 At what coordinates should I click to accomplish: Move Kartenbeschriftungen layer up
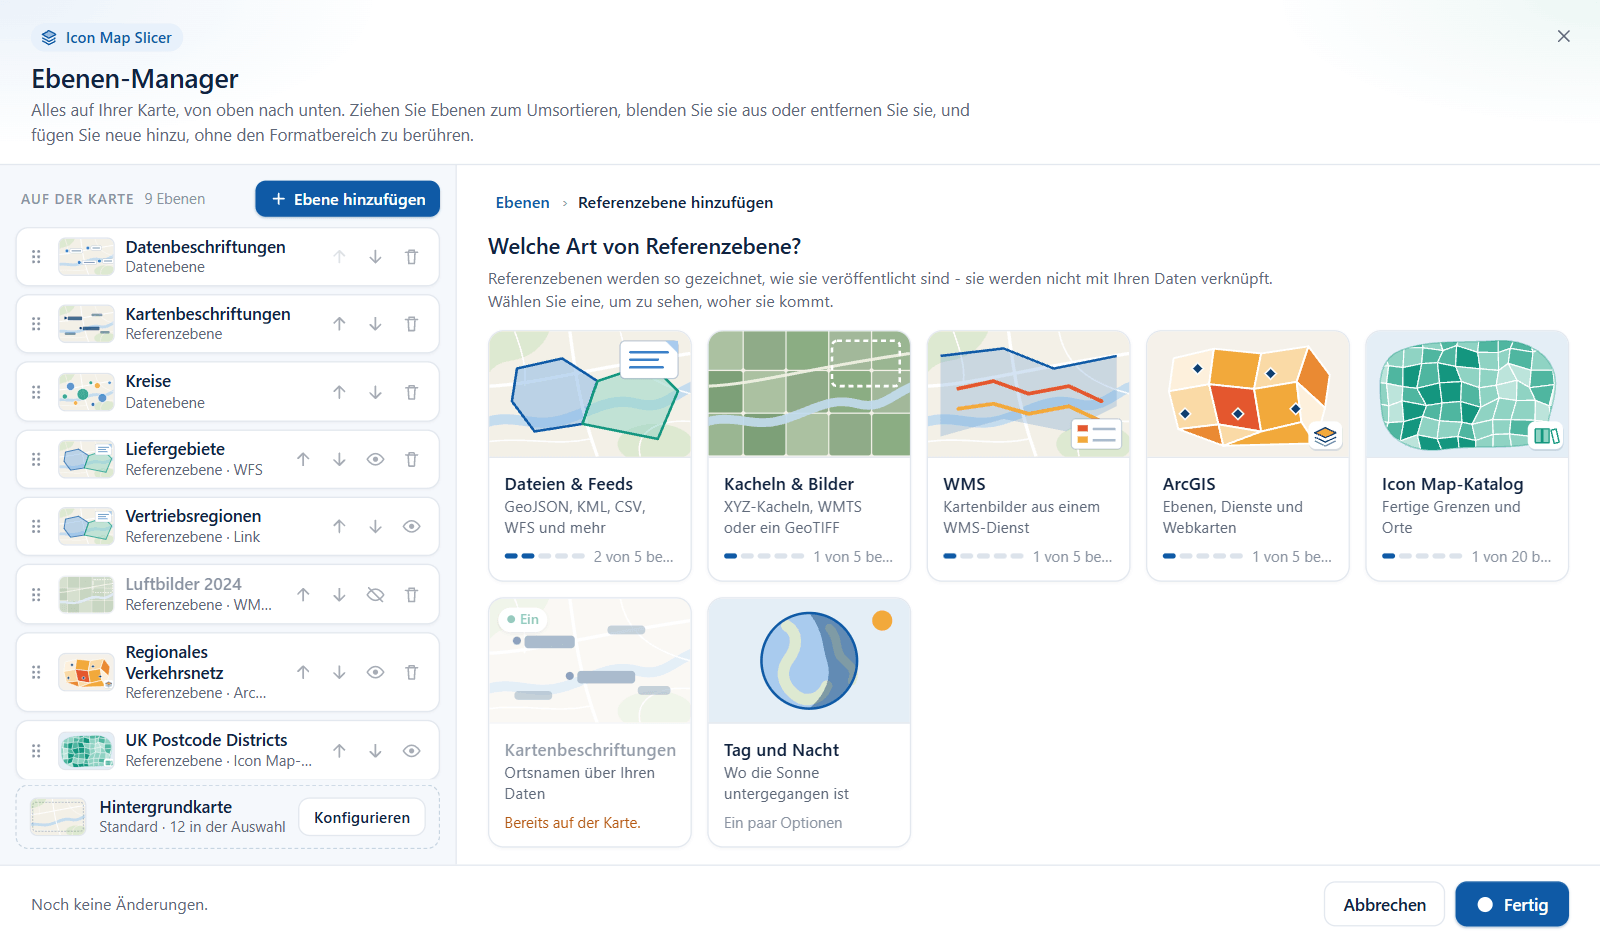[339, 324]
